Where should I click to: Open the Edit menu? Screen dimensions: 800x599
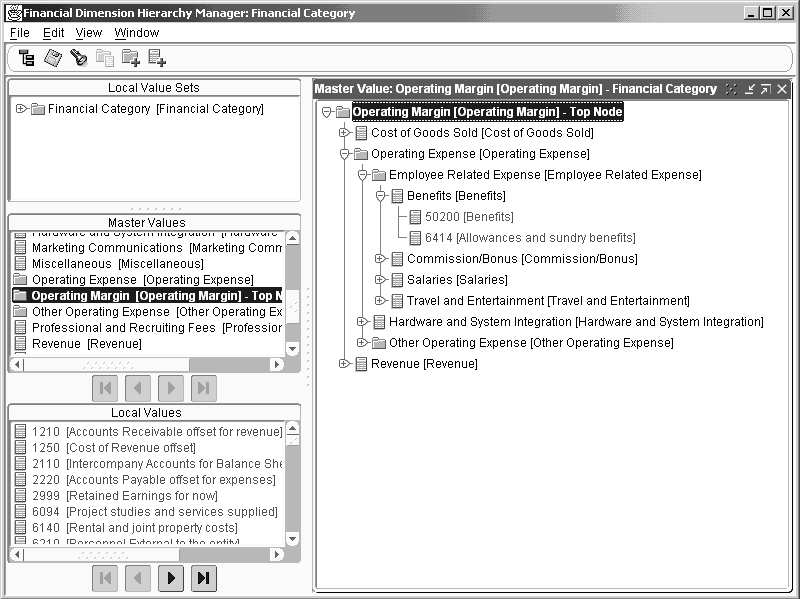pos(53,33)
